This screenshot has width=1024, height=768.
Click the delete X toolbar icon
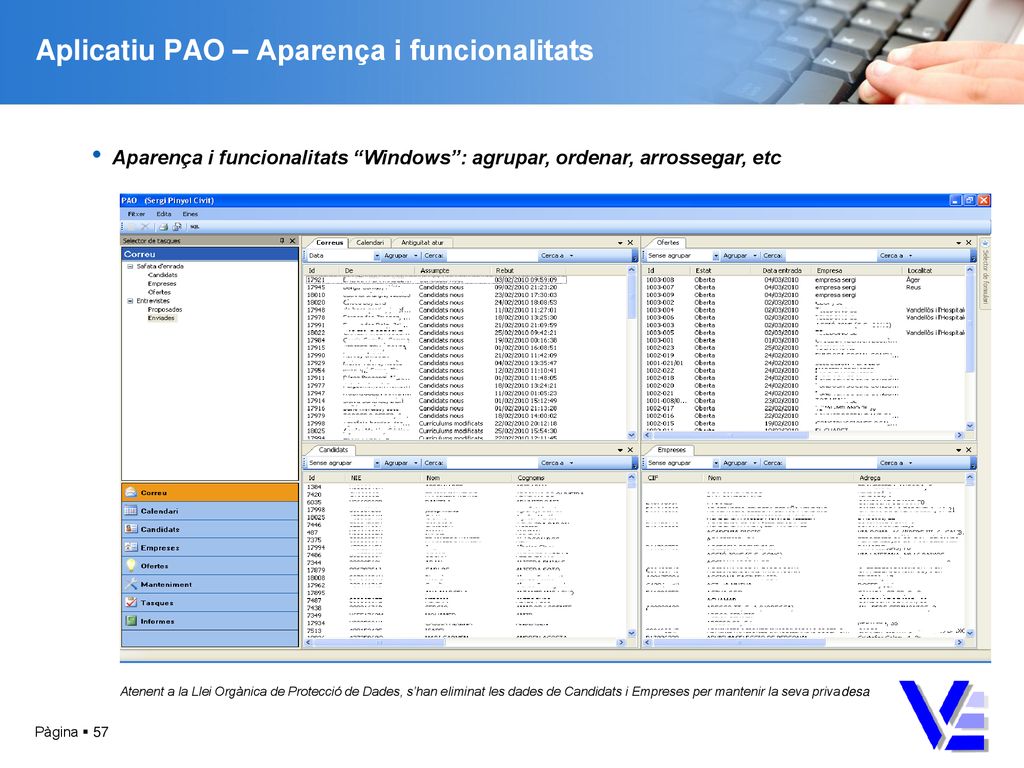click(x=145, y=227)
